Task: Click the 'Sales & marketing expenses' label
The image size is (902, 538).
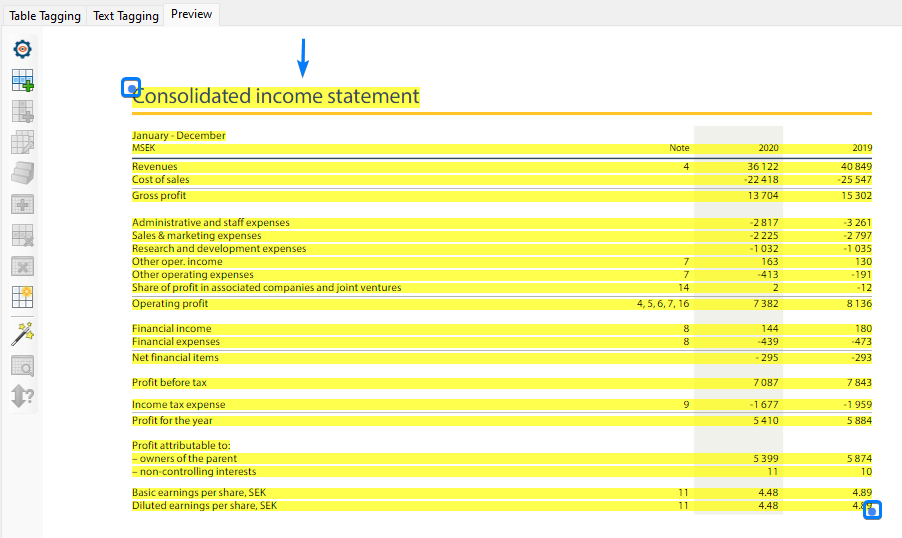Action: pyautogui.click(x=196, y=236)
